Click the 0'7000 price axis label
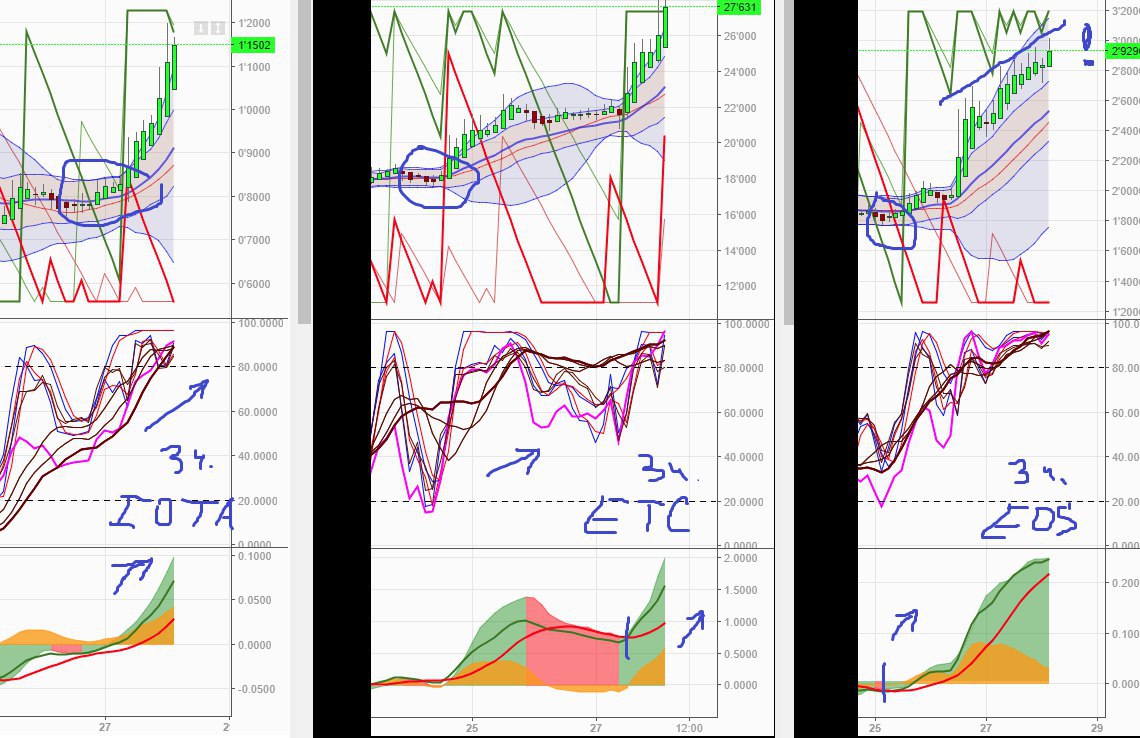This screenshot has width=1140, height=738. 254,240
